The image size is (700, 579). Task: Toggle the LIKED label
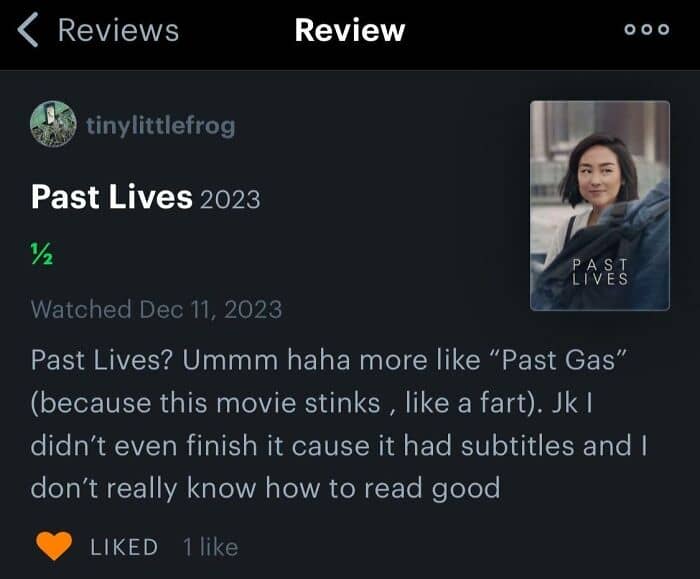click(124, 547)
